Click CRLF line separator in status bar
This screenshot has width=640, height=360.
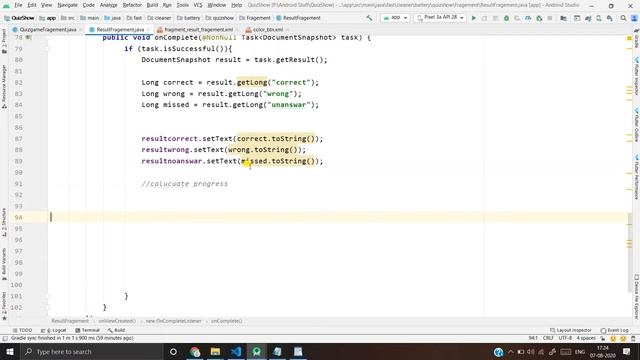pos(548,338)
